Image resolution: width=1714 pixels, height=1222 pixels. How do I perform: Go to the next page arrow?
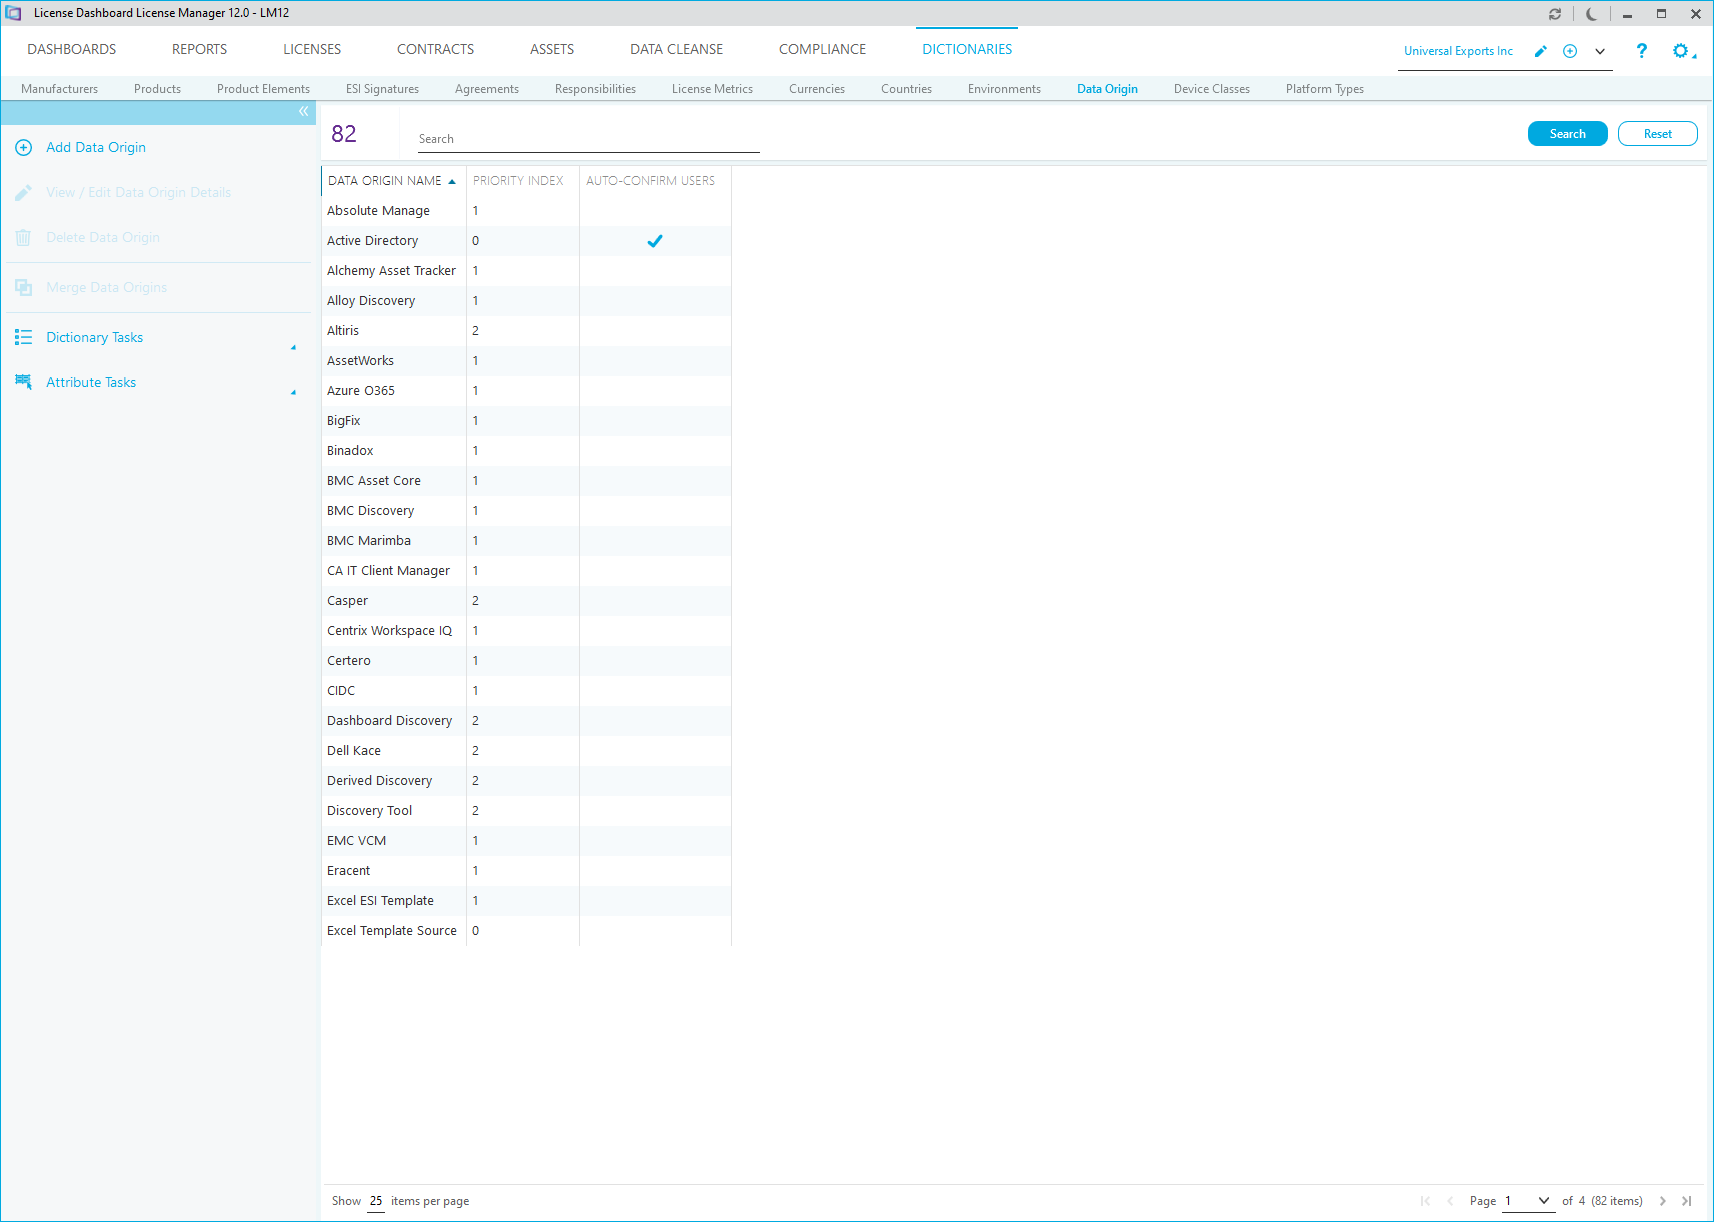click(x=1663, y=1201)
